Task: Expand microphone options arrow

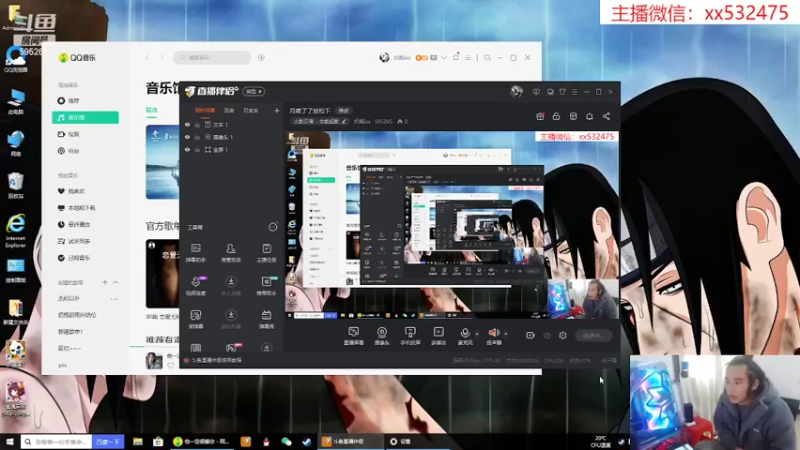Action: [477, 334]
